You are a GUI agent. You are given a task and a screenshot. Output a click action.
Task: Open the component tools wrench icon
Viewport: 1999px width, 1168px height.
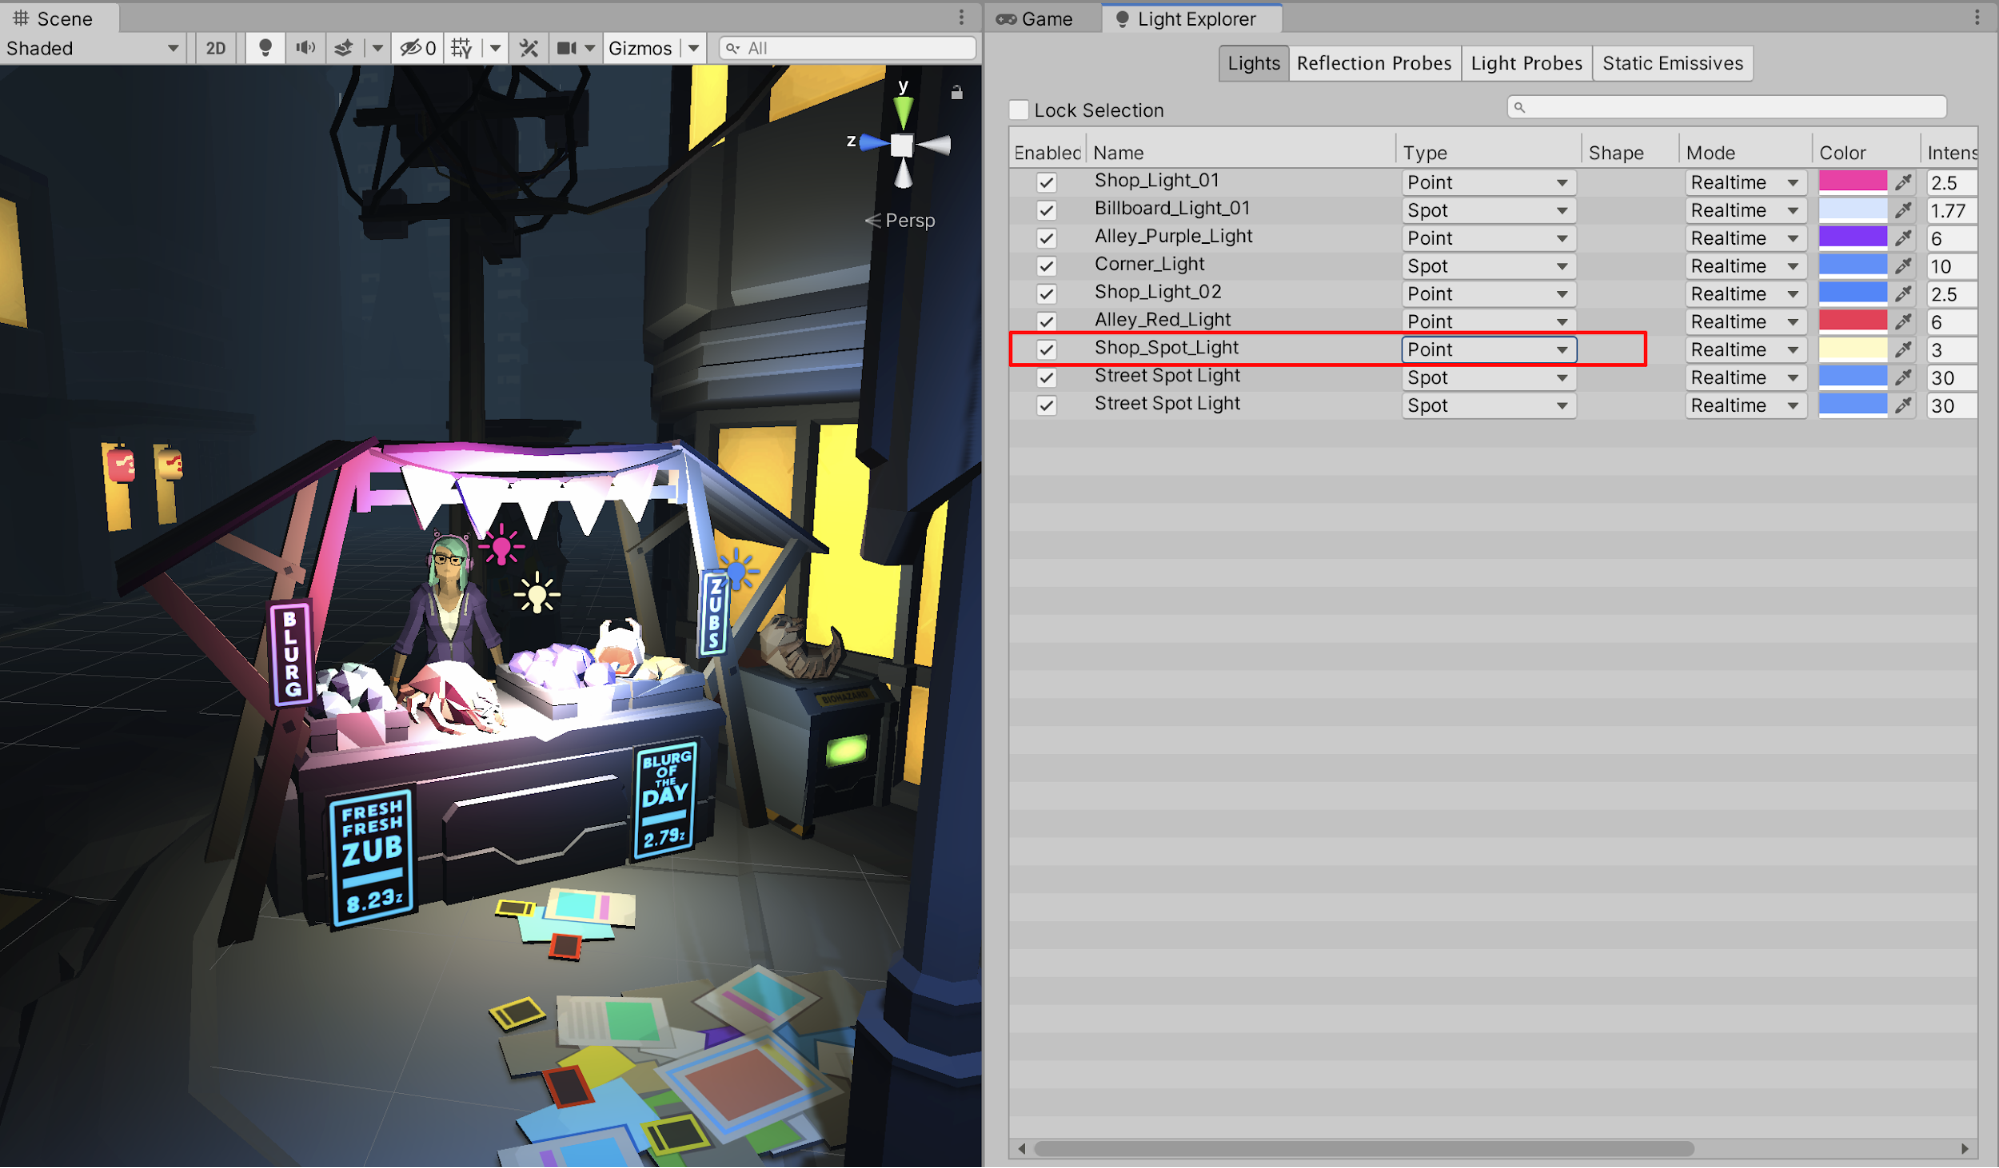529,48
